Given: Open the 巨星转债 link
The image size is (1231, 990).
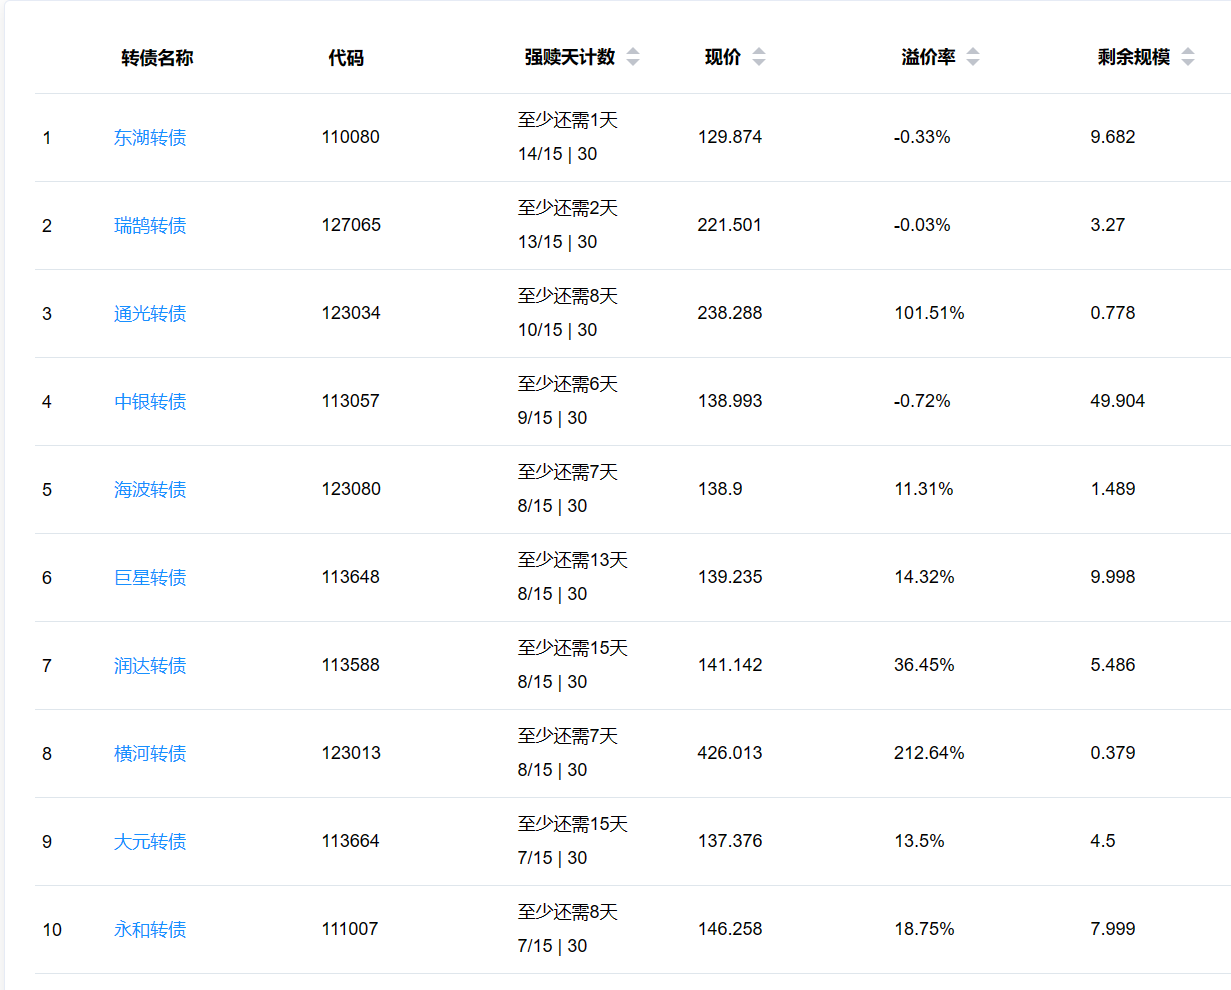Looking at the screenshot, I should [x=150, y=578].
